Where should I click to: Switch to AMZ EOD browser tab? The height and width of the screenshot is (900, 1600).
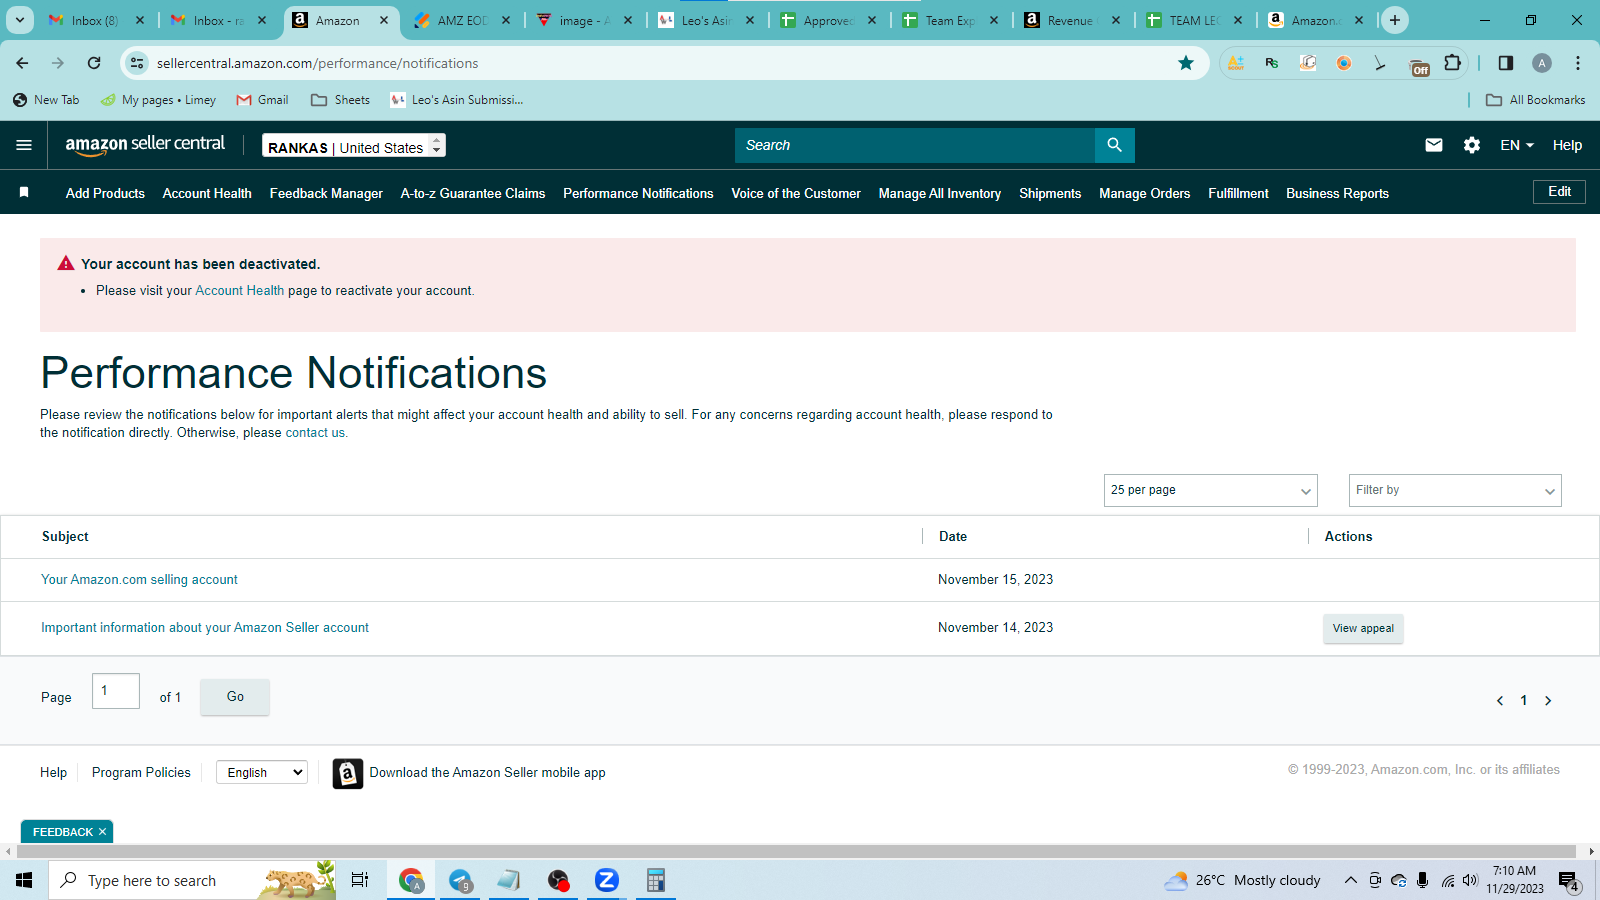coord(463,20)
